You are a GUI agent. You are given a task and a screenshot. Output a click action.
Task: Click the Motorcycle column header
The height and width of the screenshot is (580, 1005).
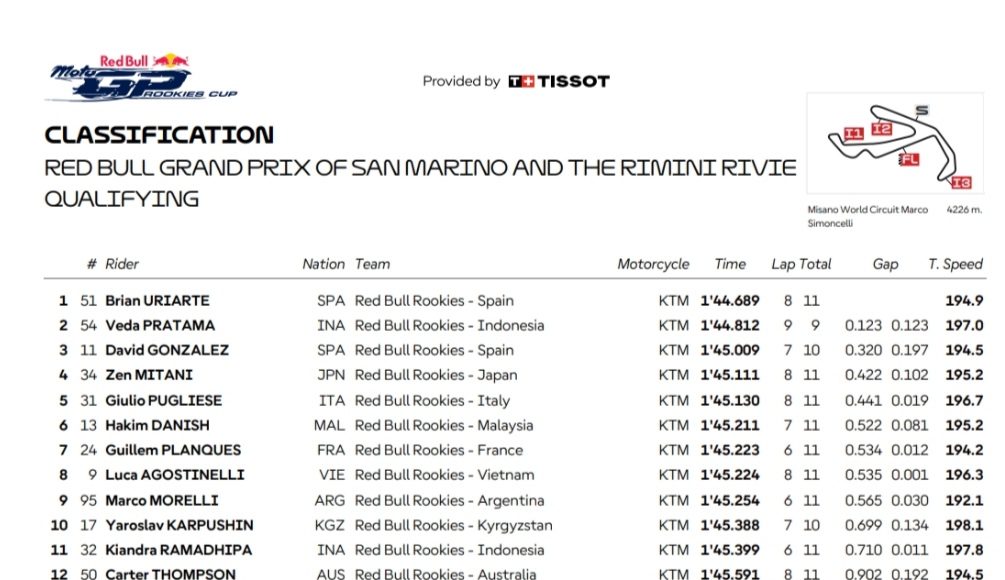tap(653, 264)
